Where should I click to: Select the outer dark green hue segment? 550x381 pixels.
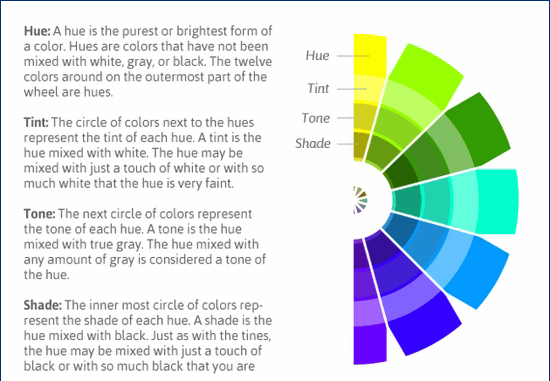[482, 132]
